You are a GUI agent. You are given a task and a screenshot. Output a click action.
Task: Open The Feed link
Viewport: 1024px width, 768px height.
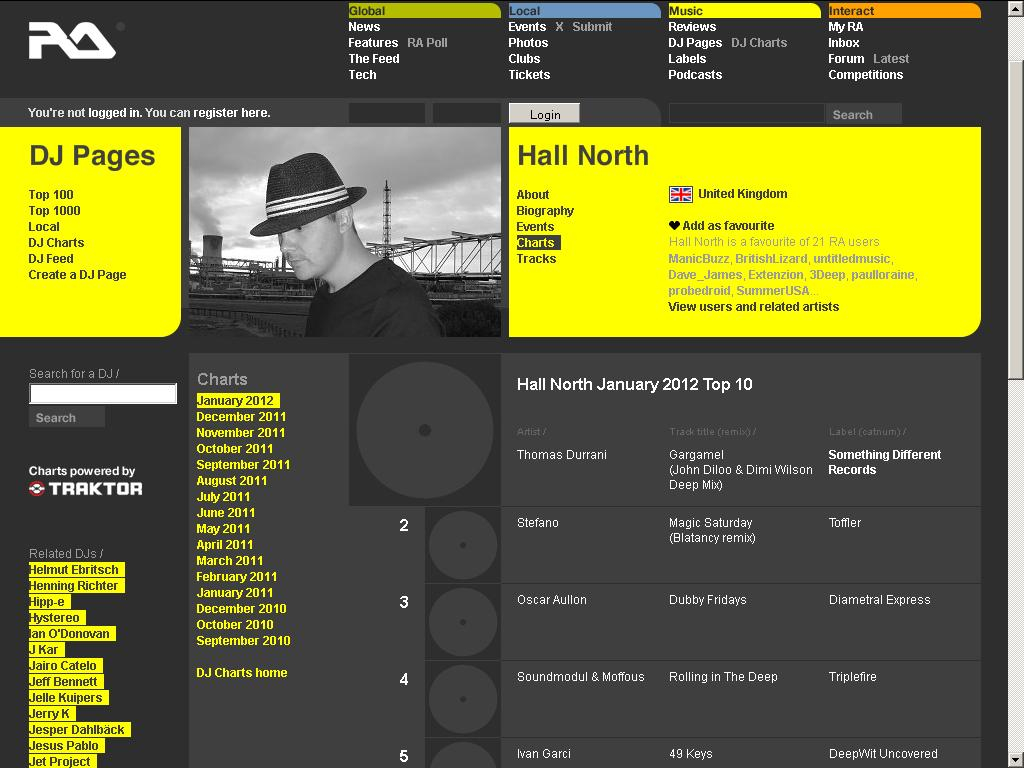pos(374,59)
